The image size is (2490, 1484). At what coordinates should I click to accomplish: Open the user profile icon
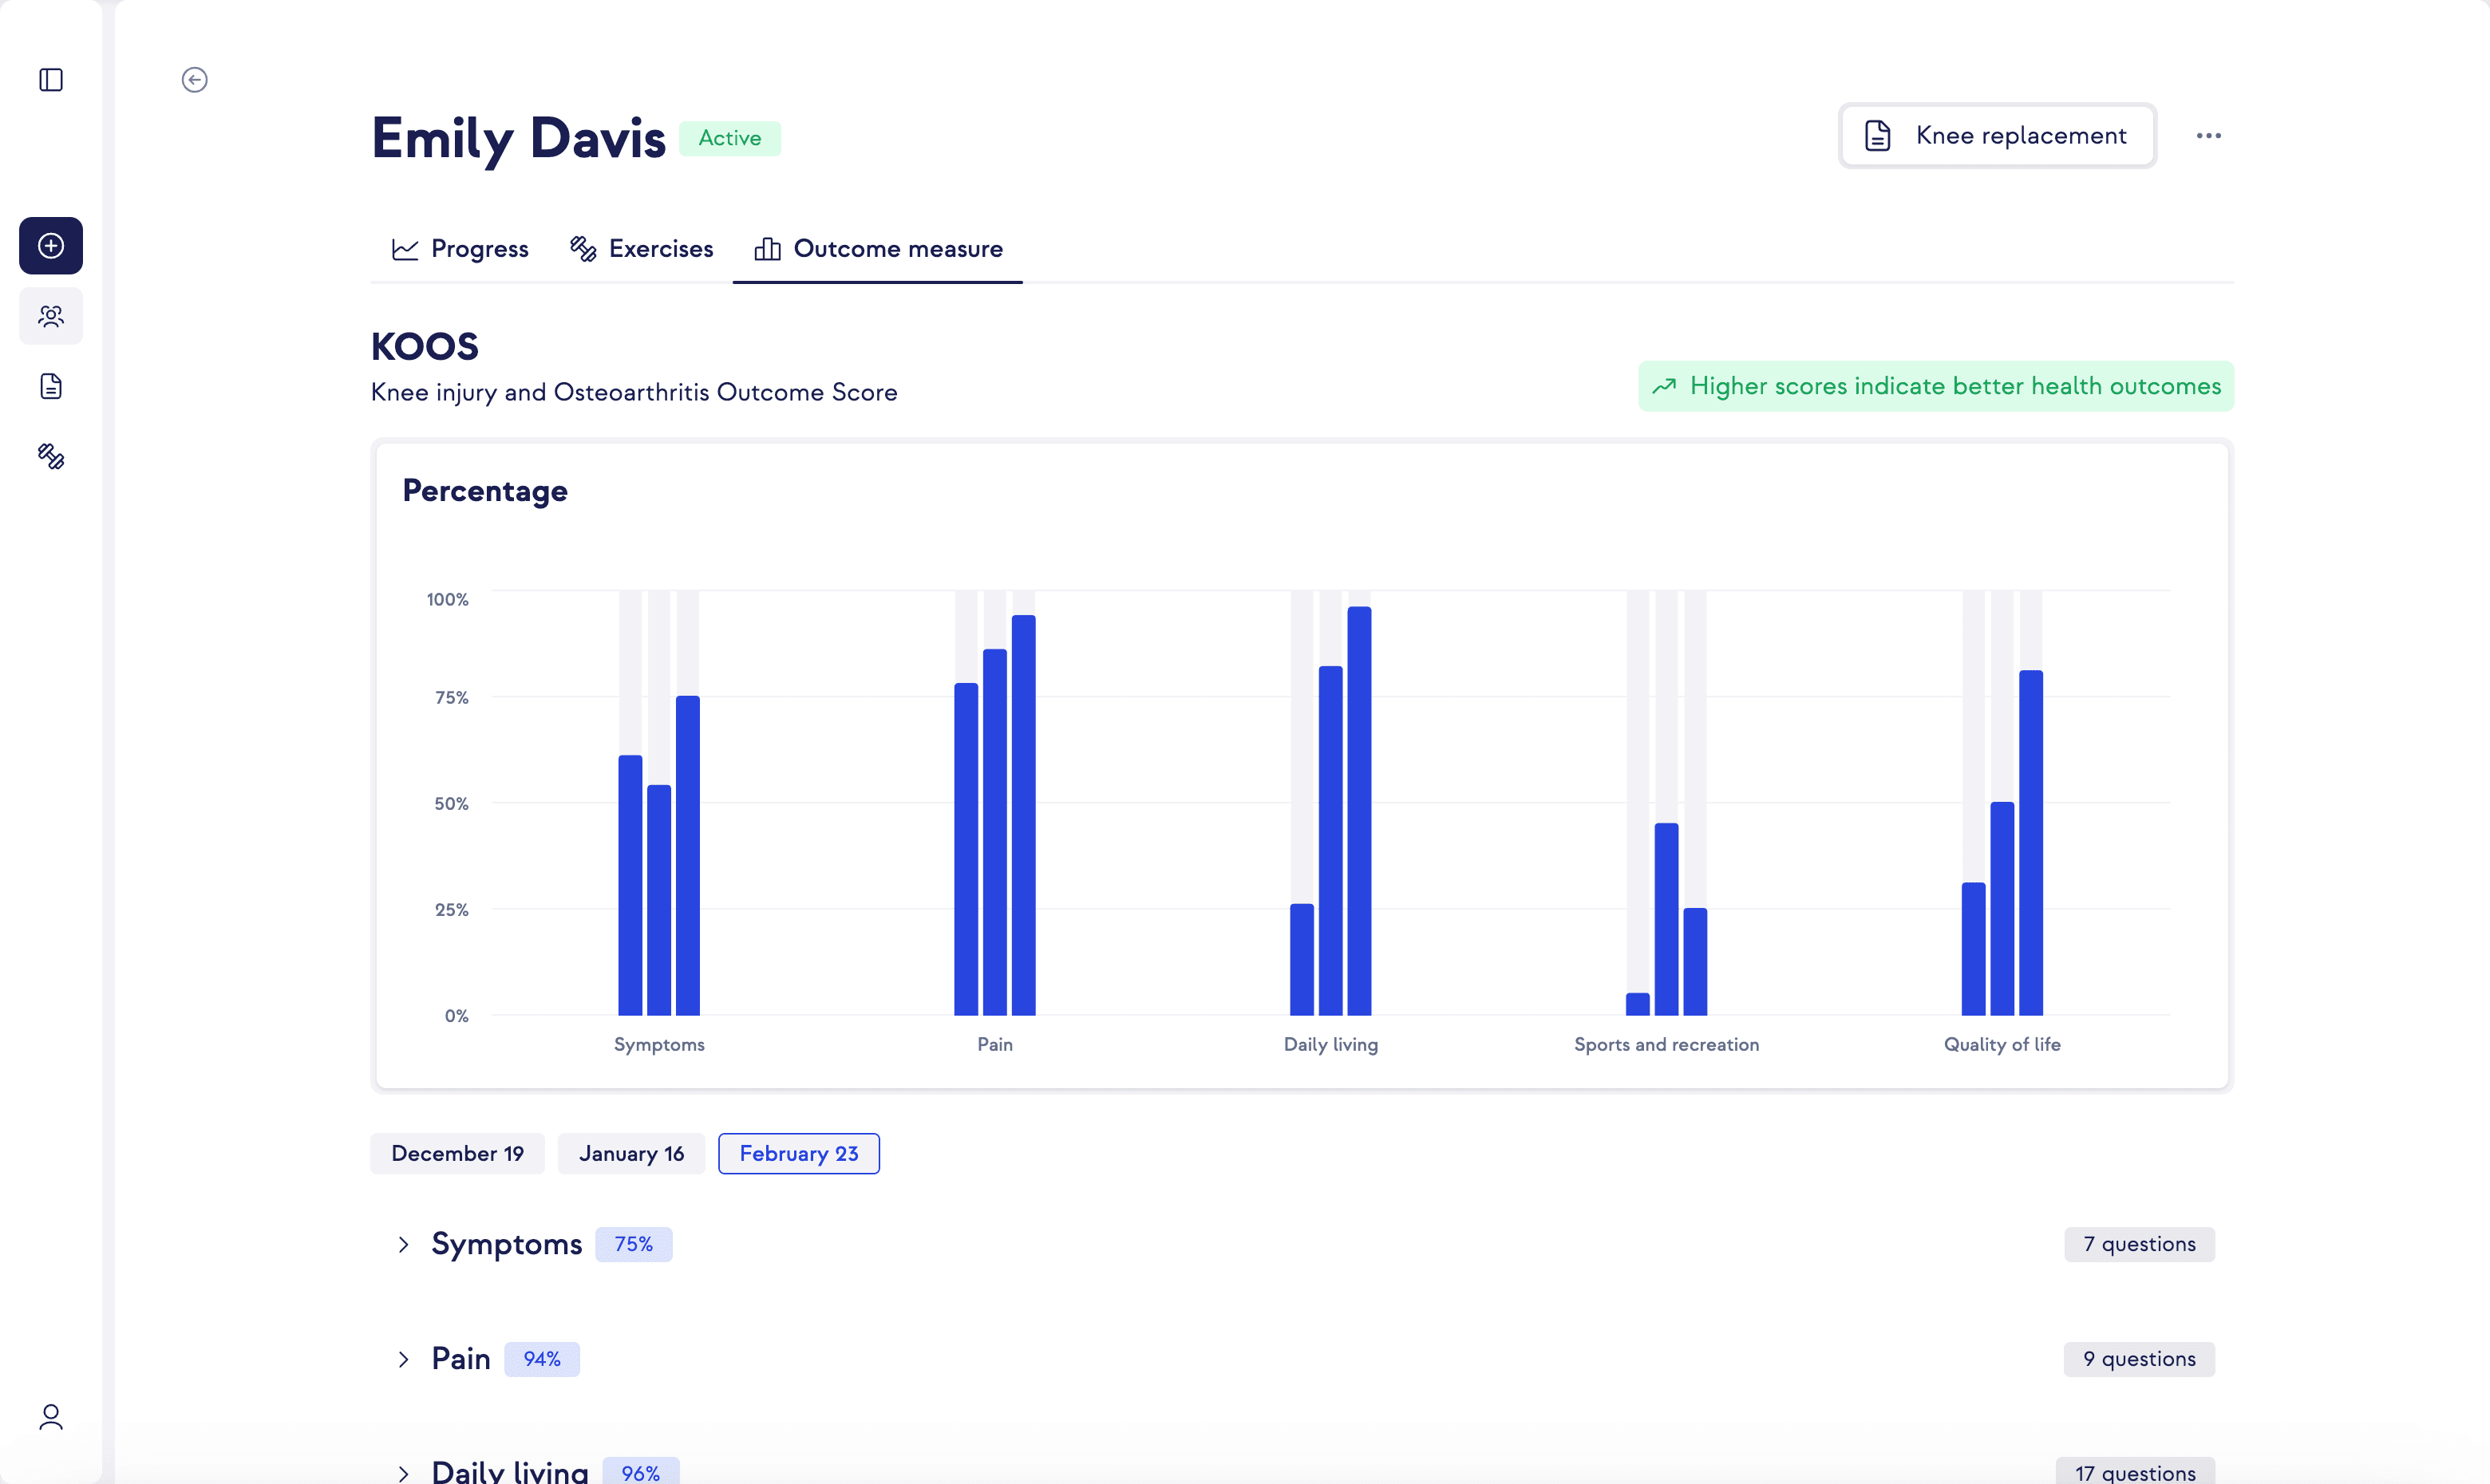click(51, 1417)
